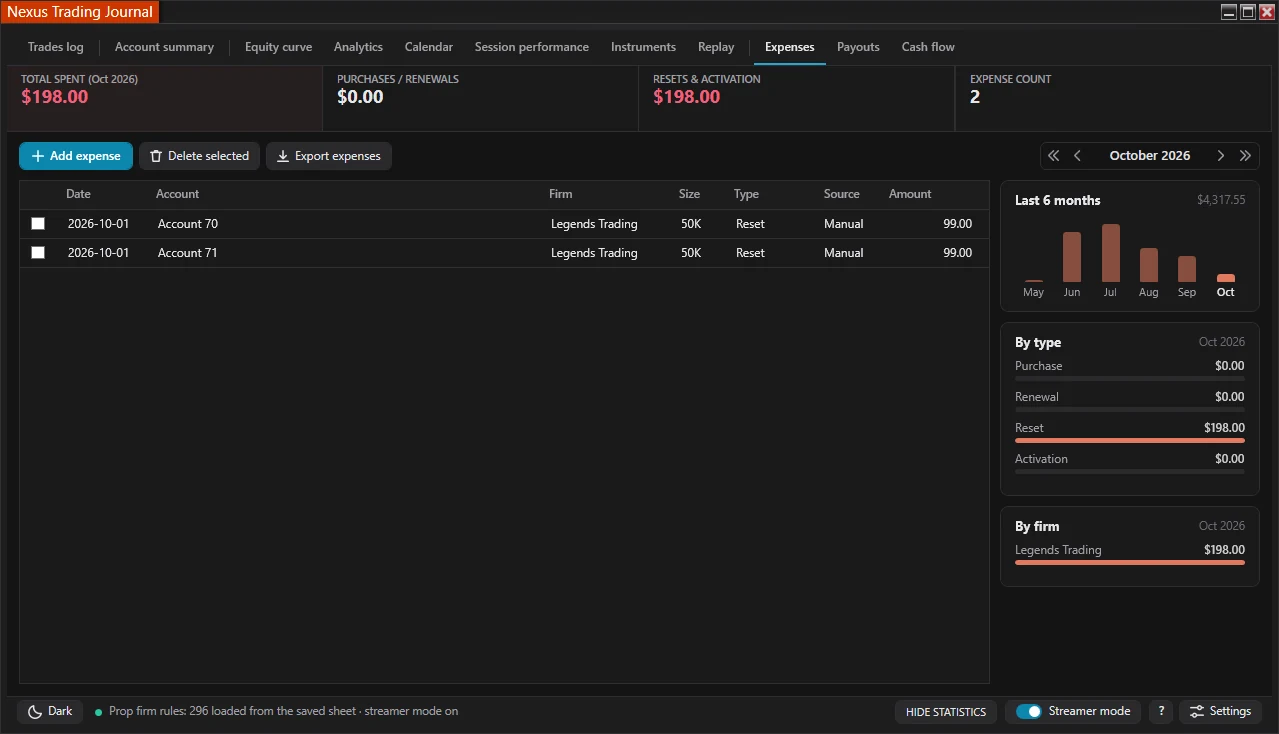Check the Account 70 row checkbox
Screen dimensions: 1279x734
(x=38, y=224)
